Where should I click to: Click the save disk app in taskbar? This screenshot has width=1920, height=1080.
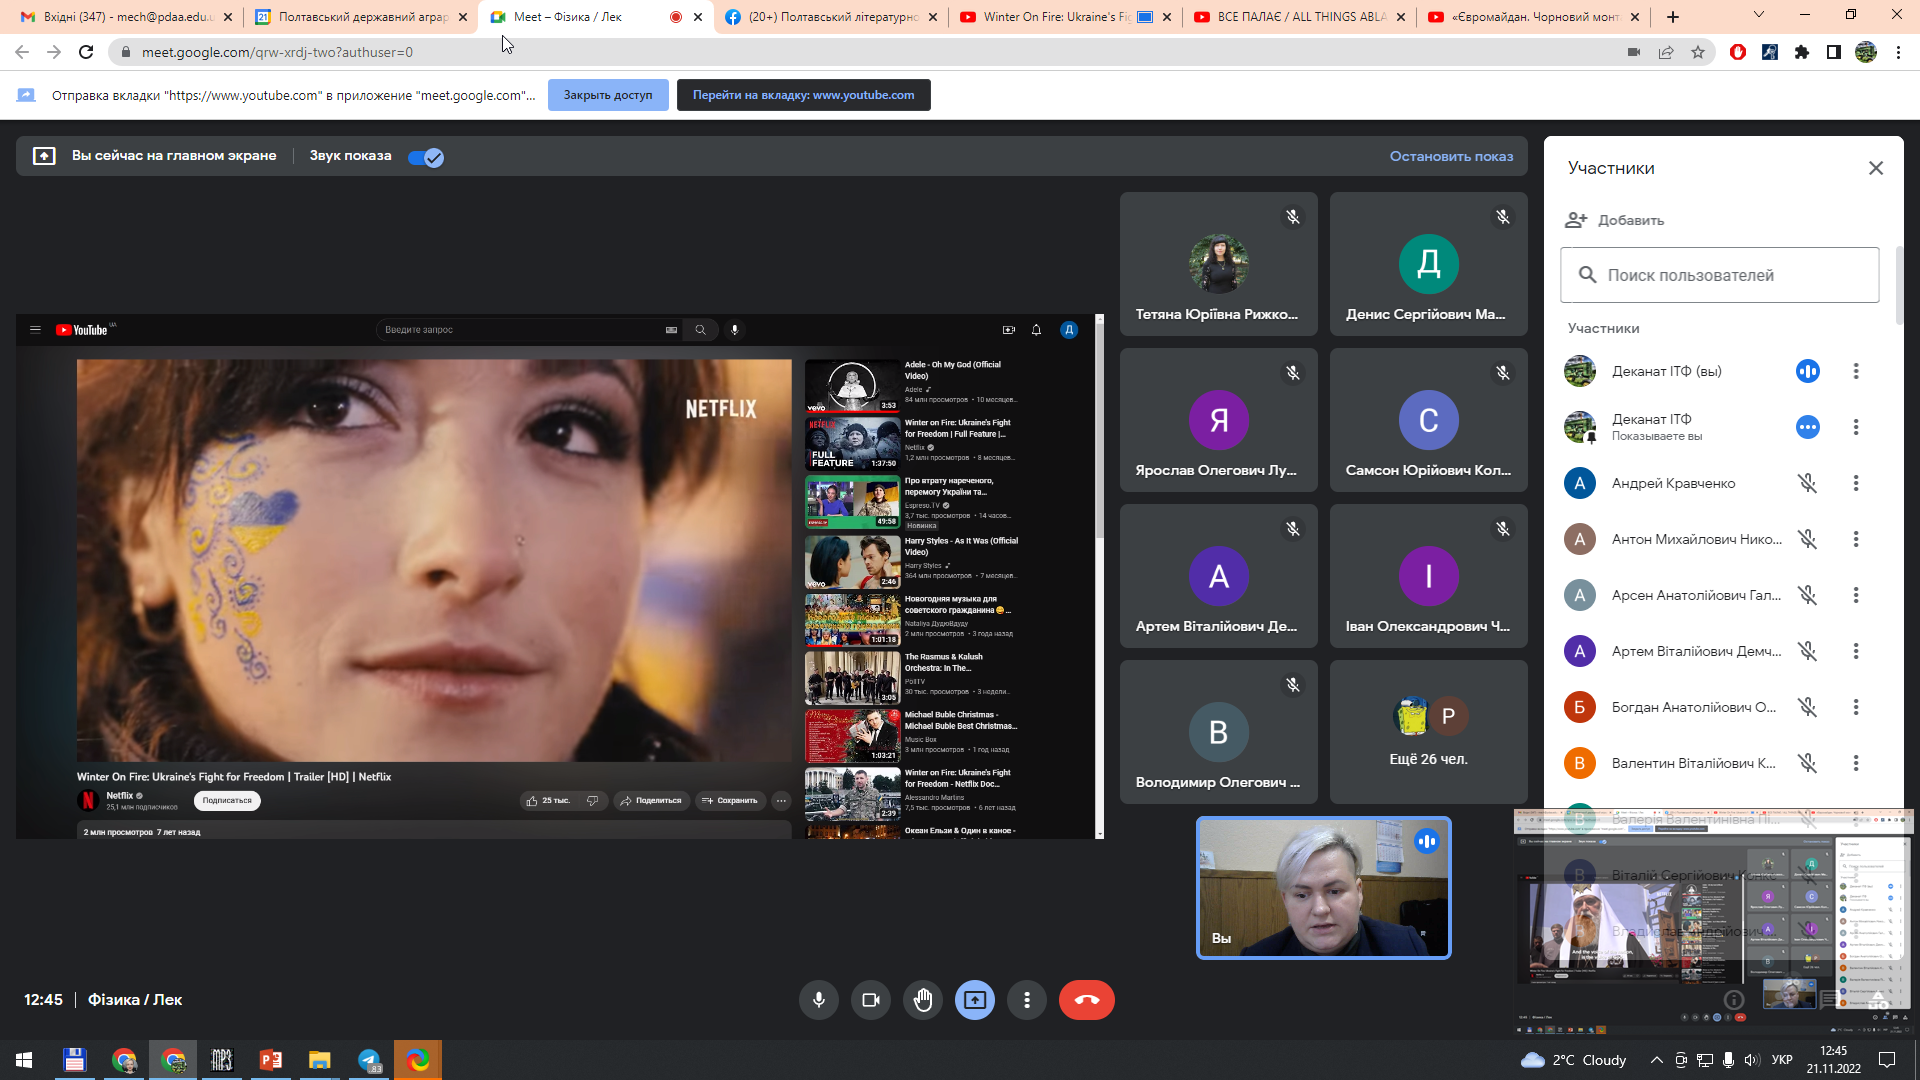74,1060
